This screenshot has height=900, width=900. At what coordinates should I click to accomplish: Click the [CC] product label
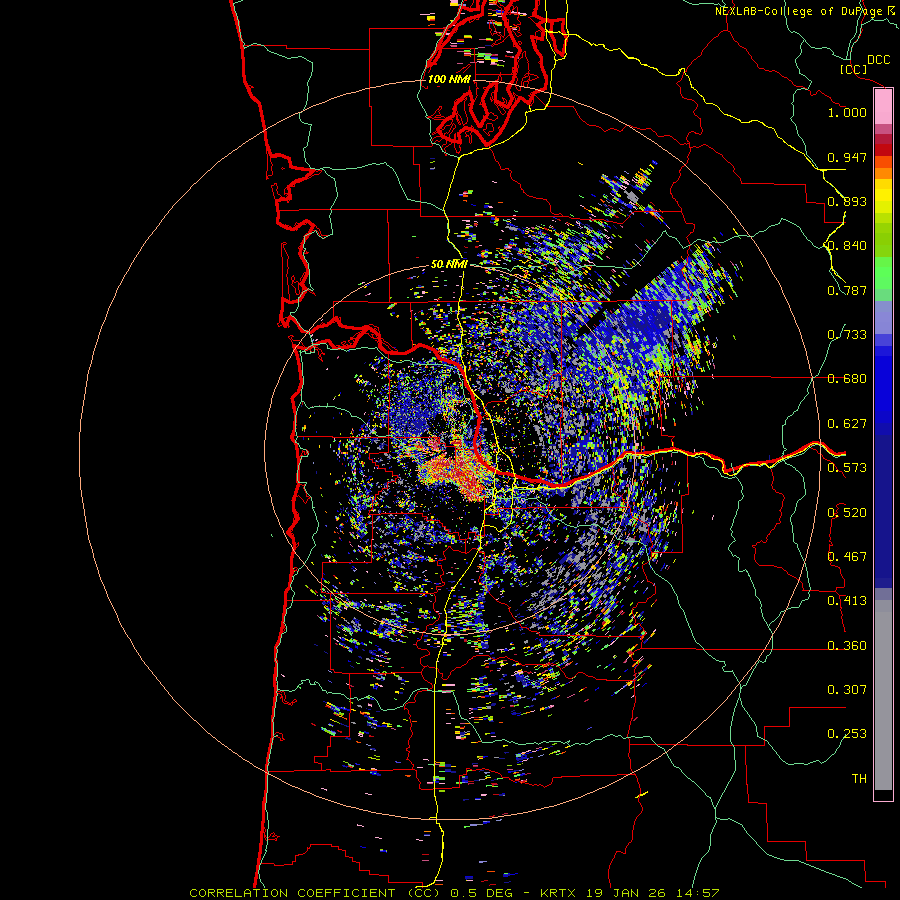(853, 69)
